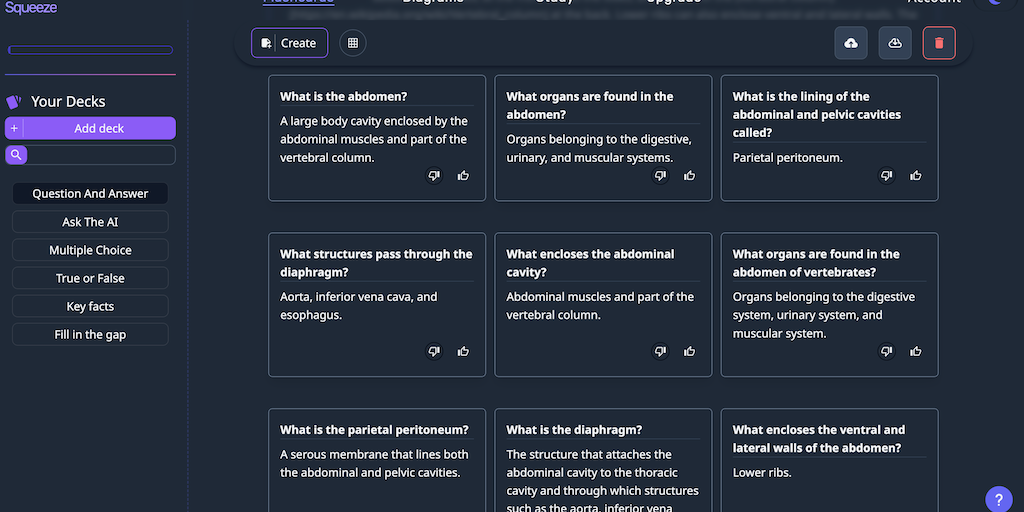Image resolution: width=1024 pixels, height=512 pixels.
Task: Click the Add deck button
Action: [99, 128]
